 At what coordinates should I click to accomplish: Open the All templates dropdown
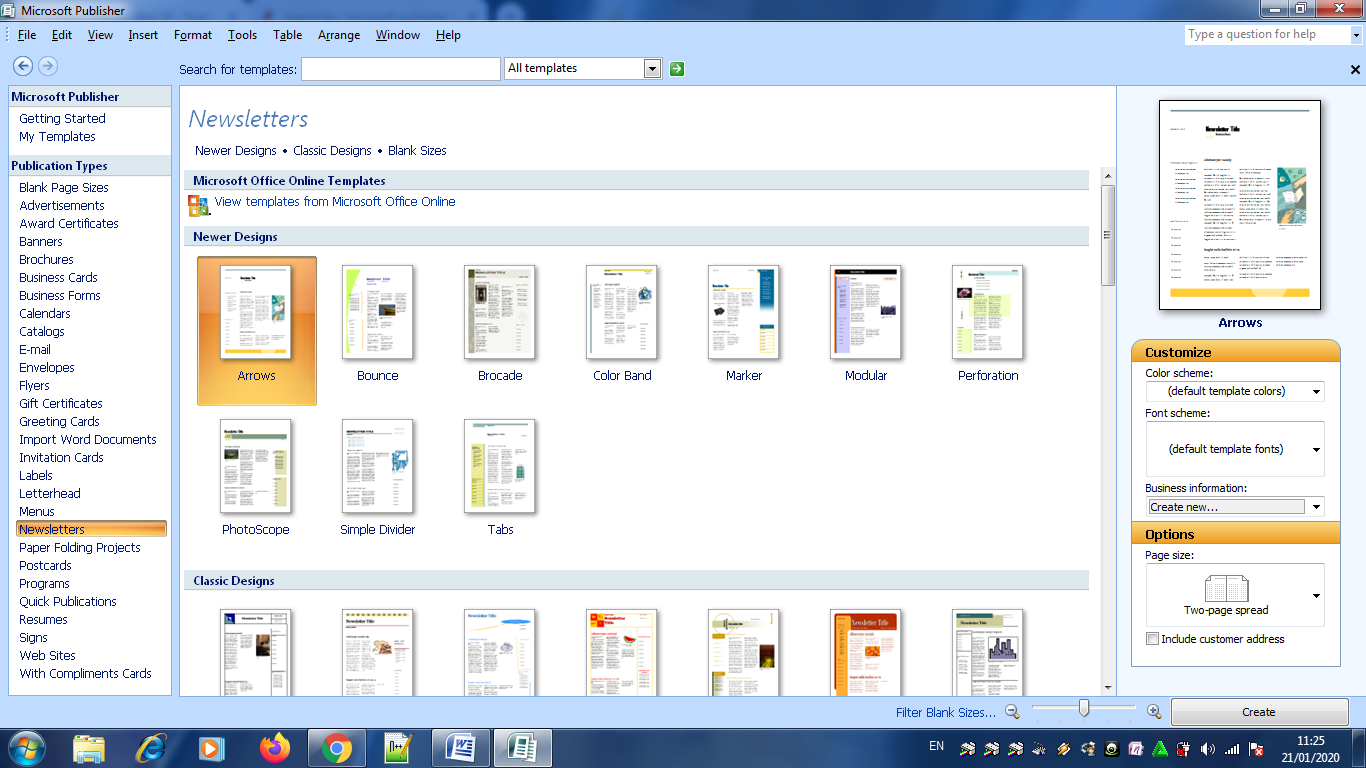652,68
